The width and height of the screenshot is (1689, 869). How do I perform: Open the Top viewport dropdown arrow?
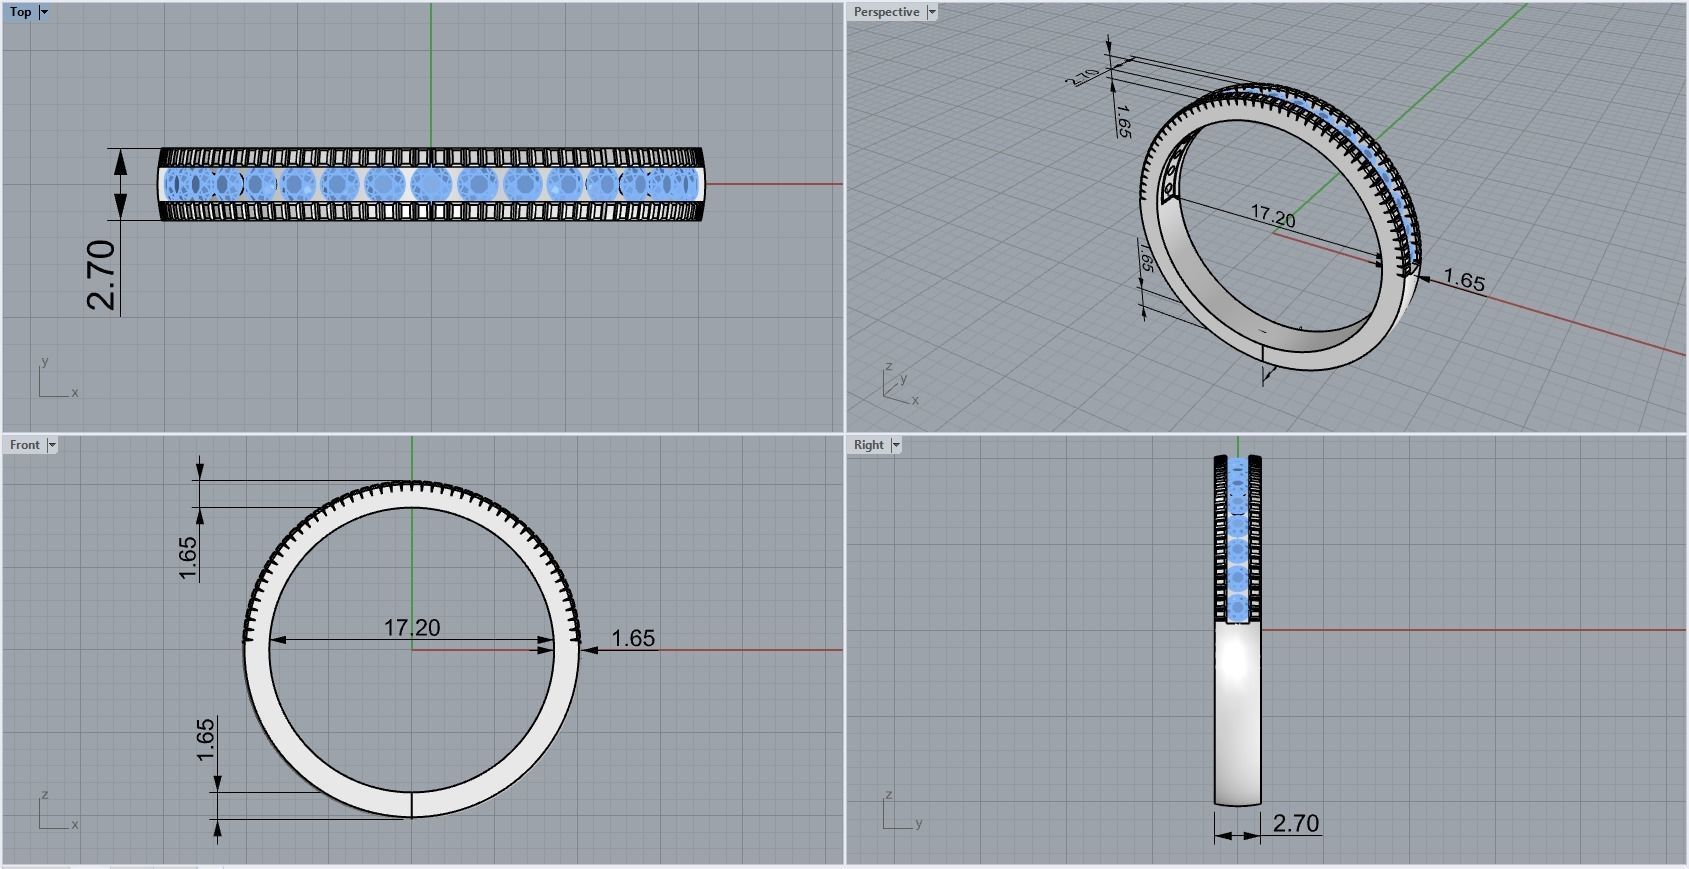43,12
